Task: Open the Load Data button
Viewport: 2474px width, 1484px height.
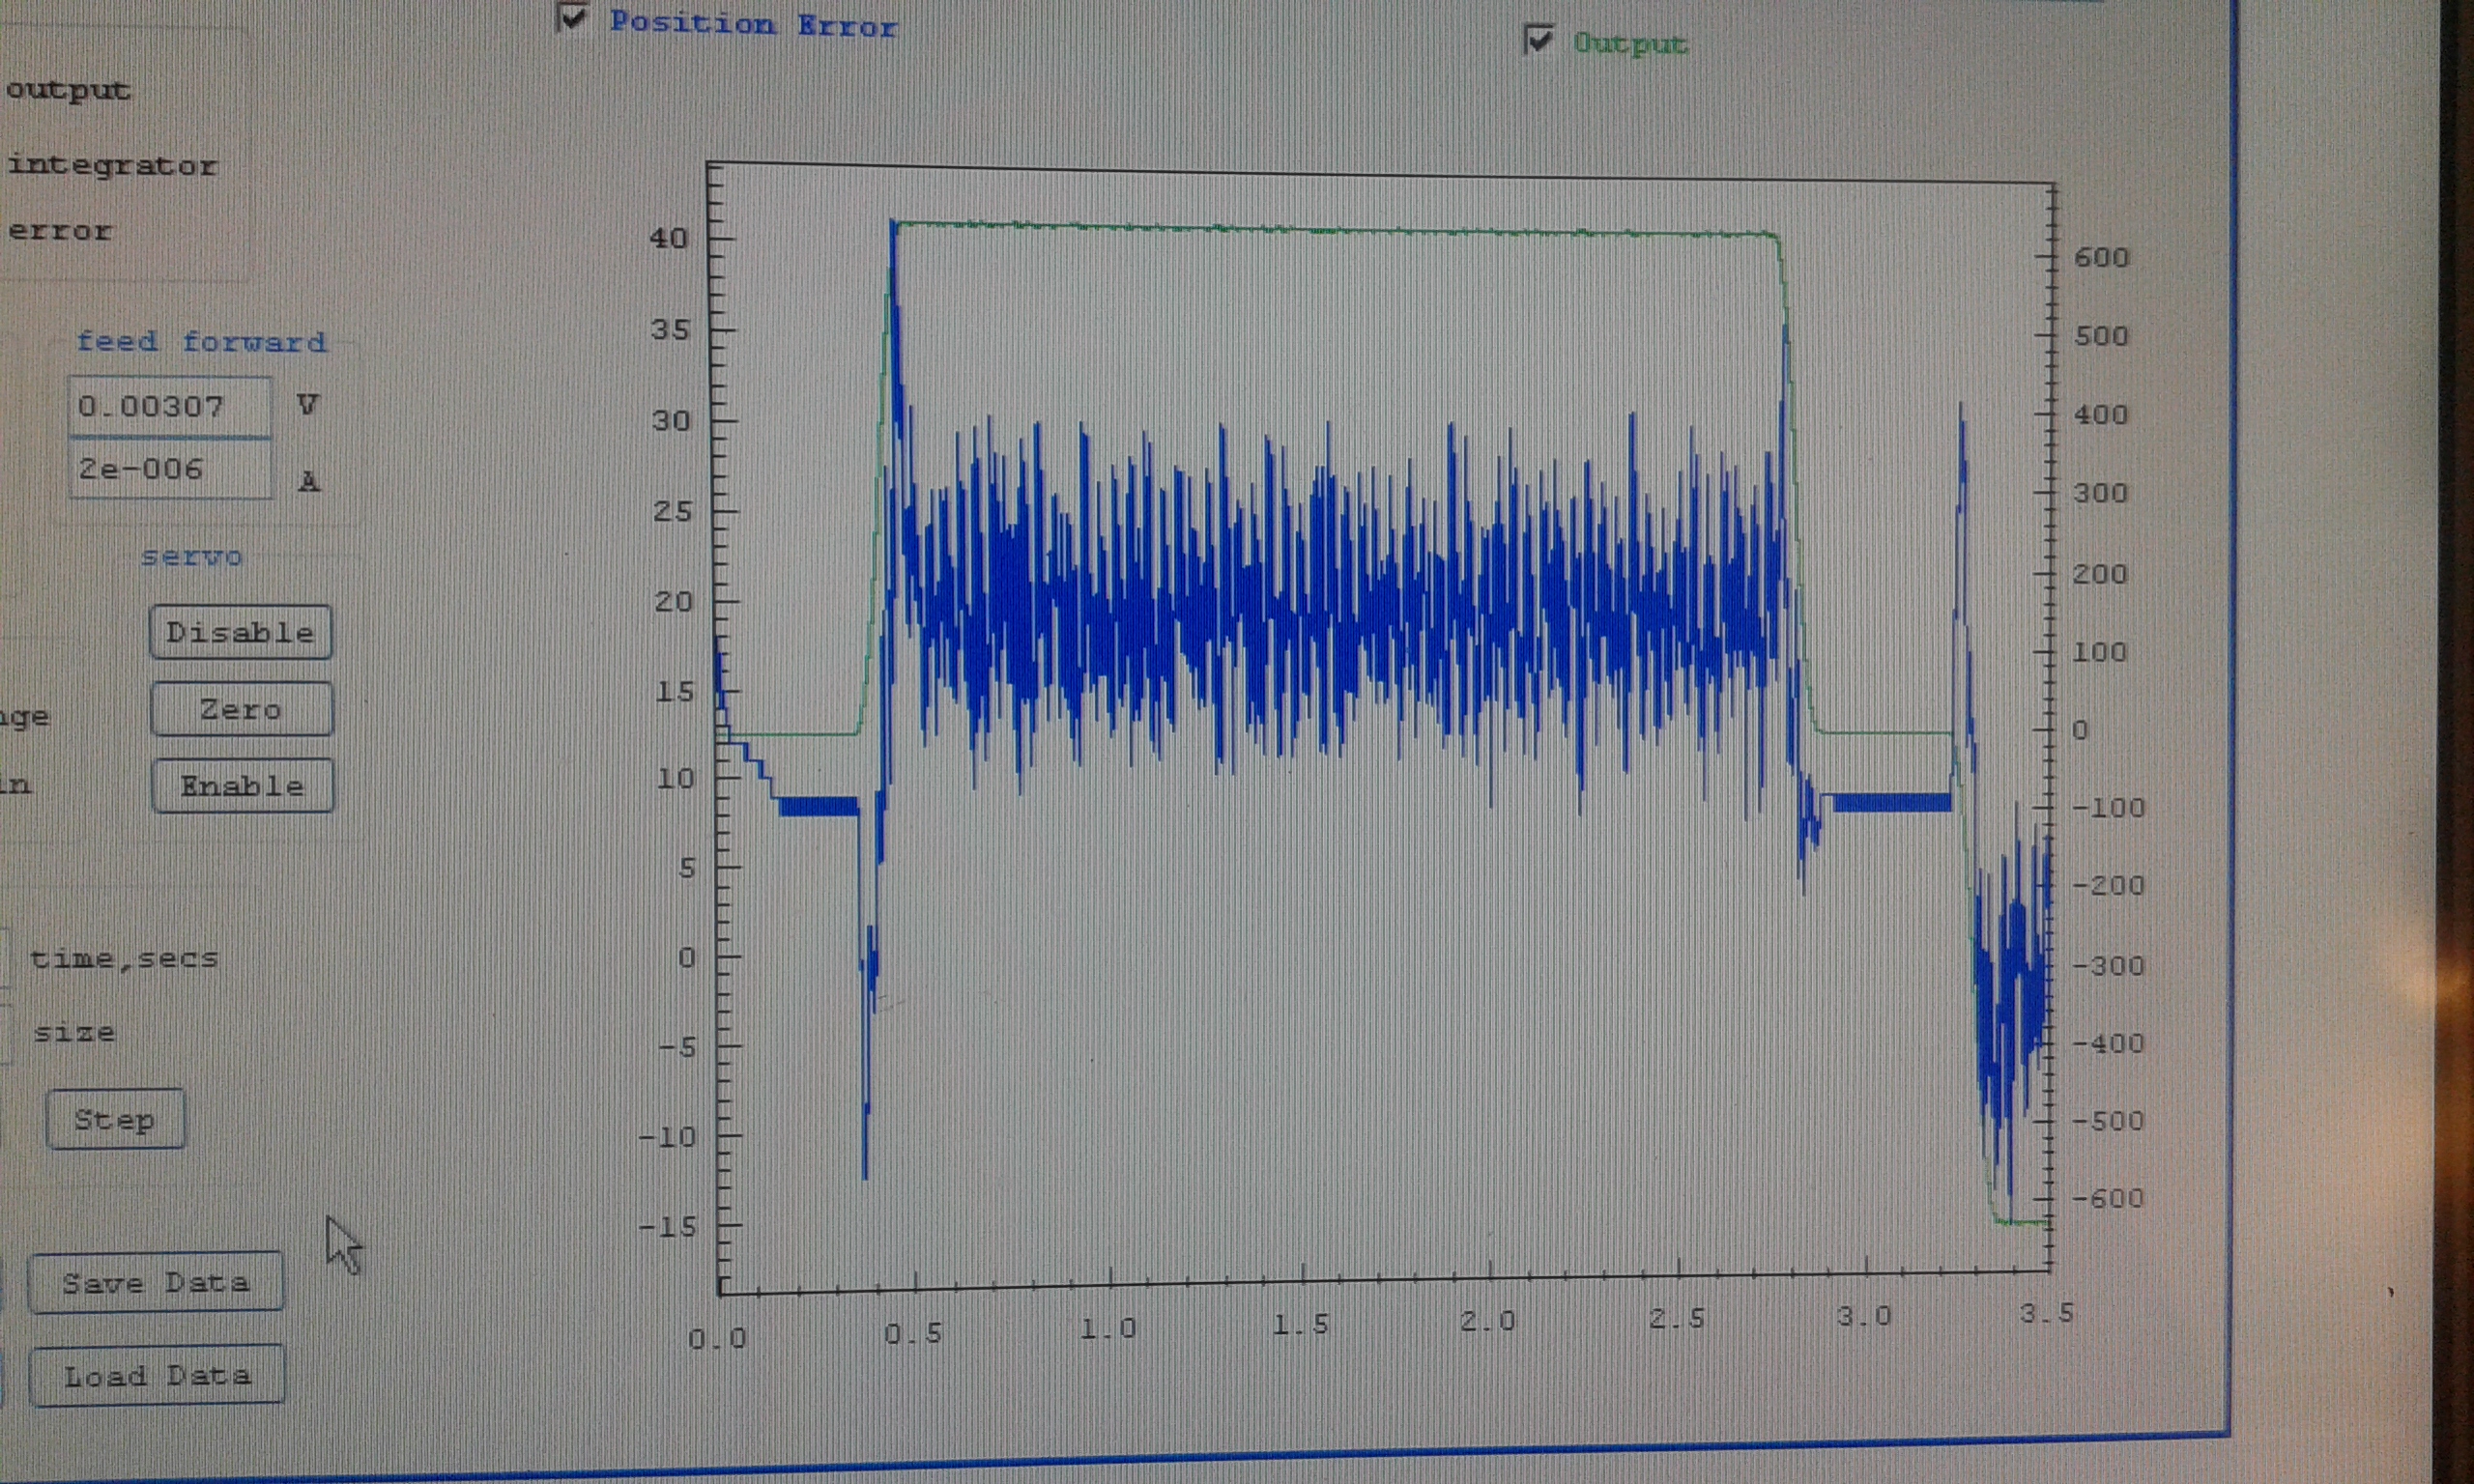Action: [x=157, y=1376]
